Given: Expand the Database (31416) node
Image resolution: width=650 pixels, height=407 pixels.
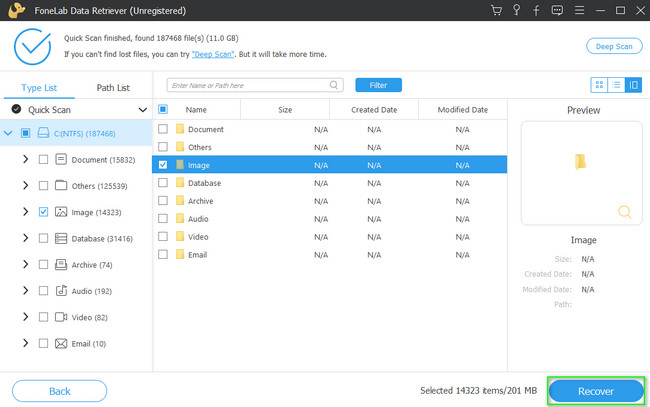Looking at the screenshot, I should [25, 238].
